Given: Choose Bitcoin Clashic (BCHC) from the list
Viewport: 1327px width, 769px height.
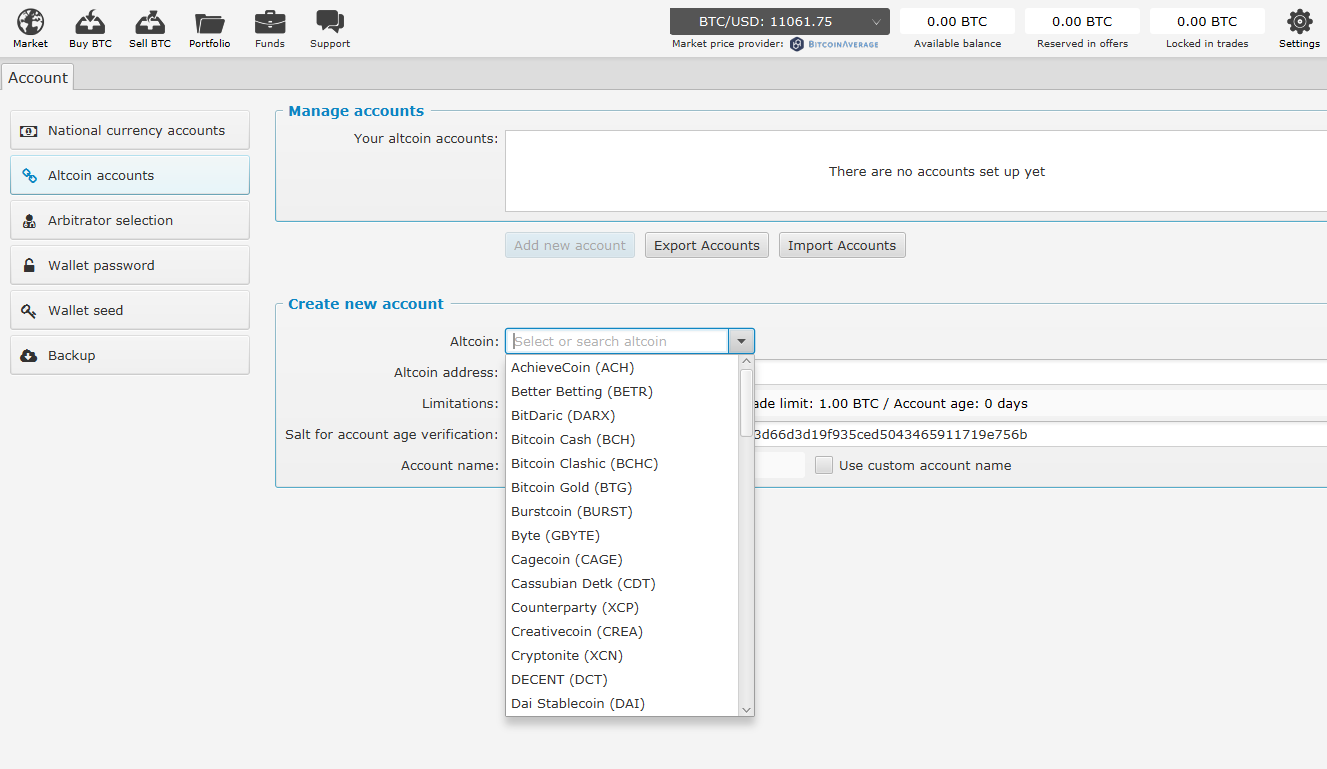Looking at the screenshot, I should point(622,464).
